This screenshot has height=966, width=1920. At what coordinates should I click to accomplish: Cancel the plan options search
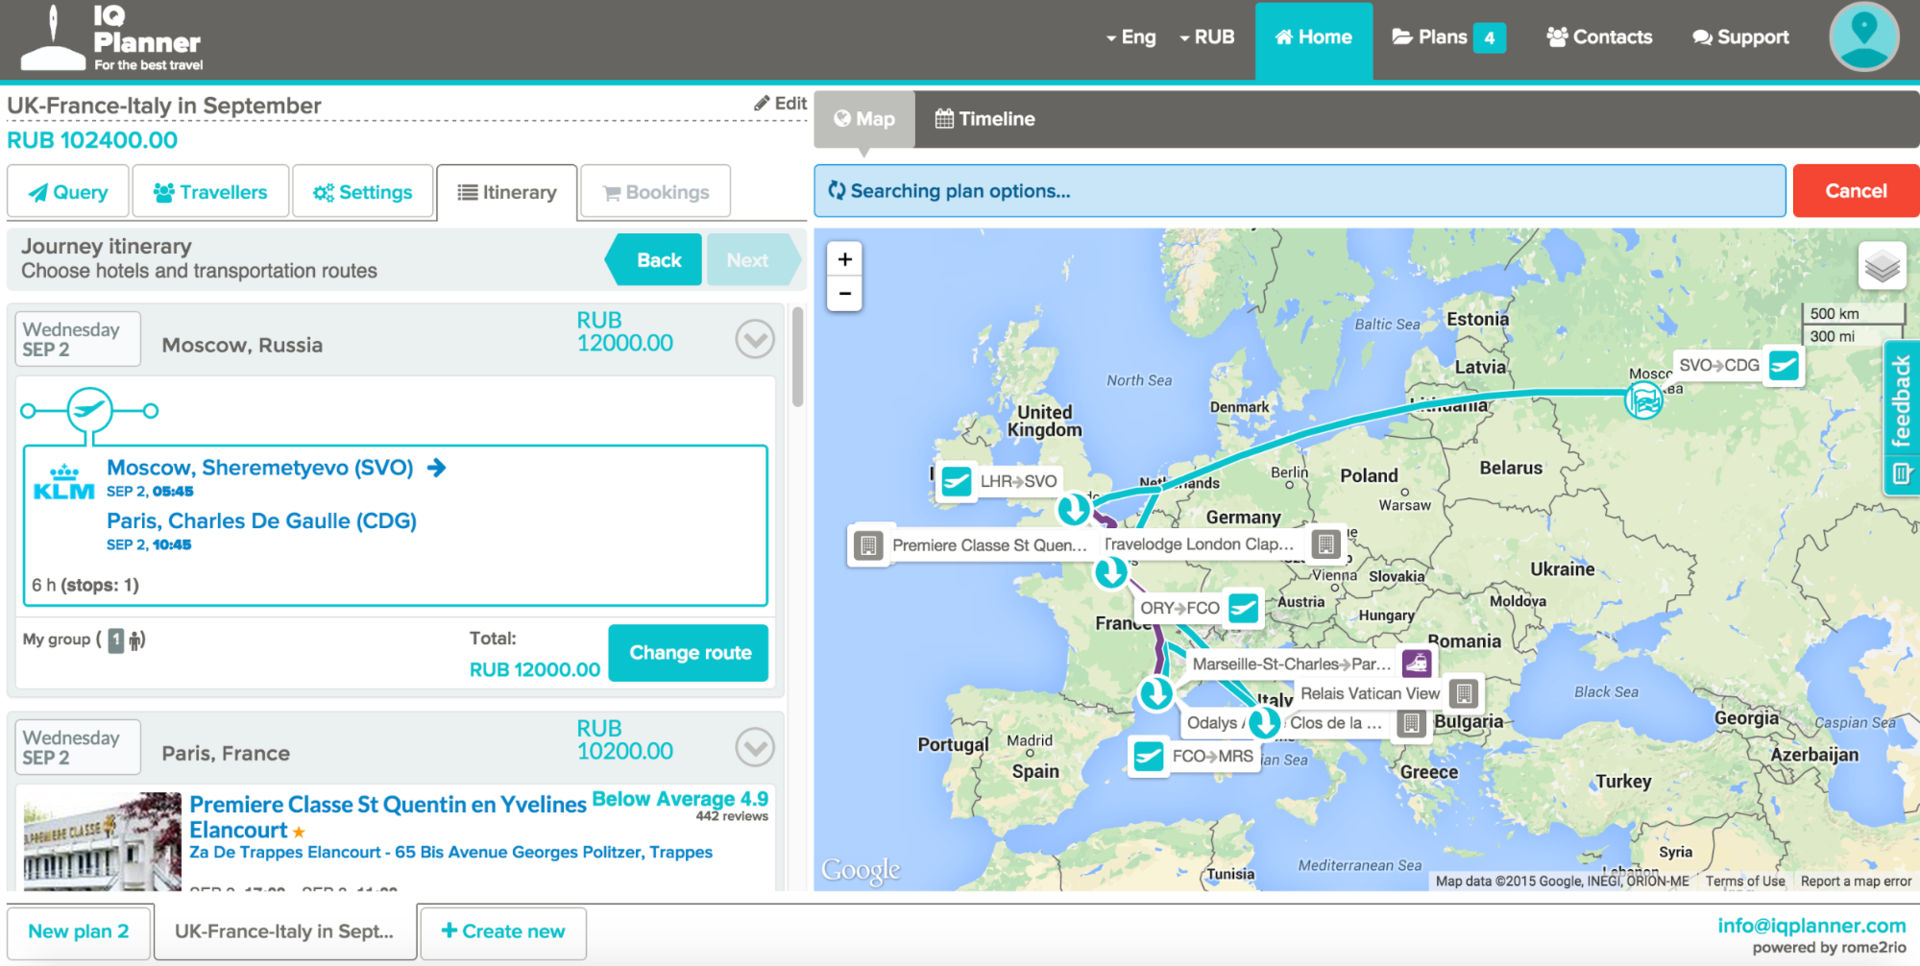coord(1856,191)
